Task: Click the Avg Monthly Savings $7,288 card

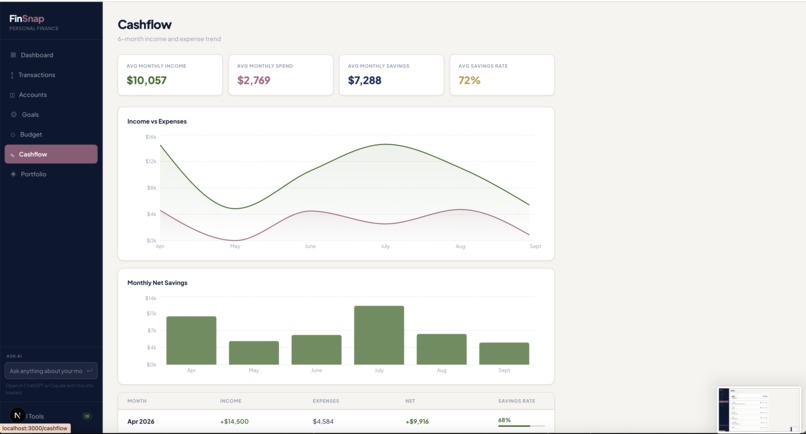Action: [391, 75]
